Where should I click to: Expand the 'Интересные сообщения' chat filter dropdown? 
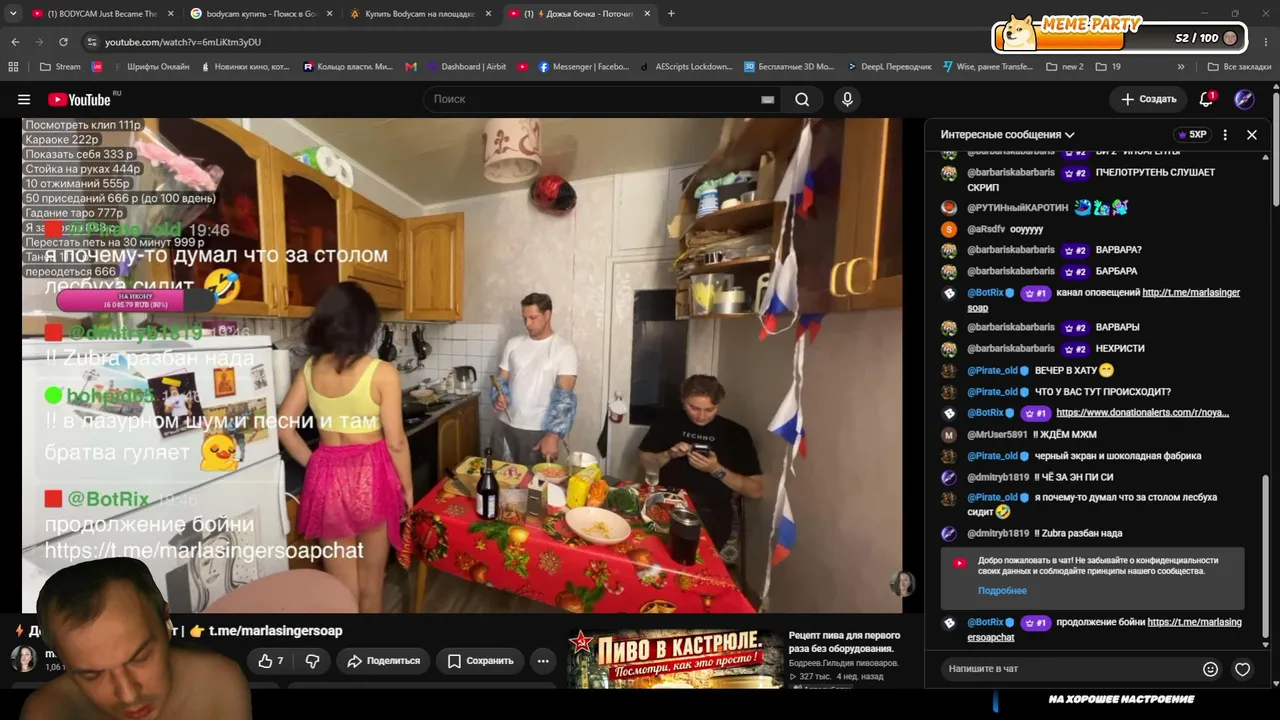[1008, 134]
